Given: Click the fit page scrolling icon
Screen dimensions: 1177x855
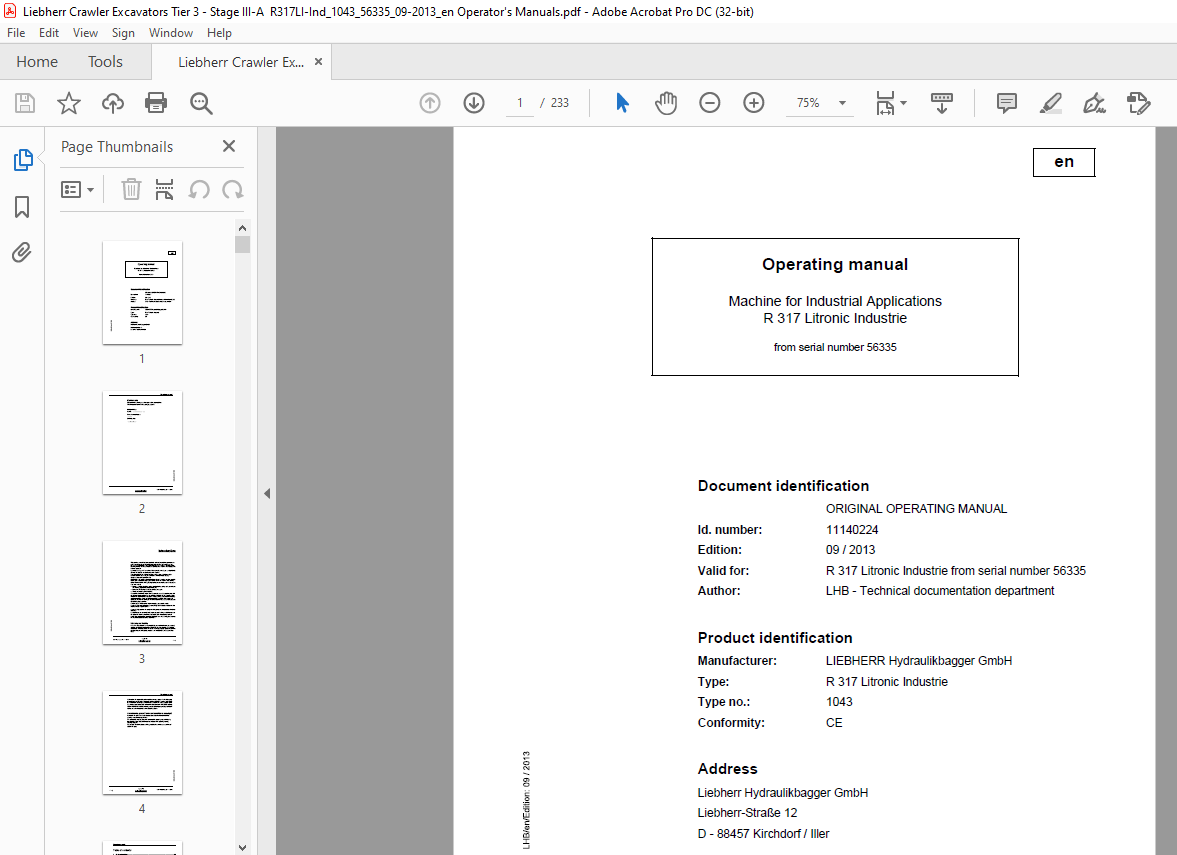Looking at the screenshot, I should pyautogui.click(x=885, y=103).
